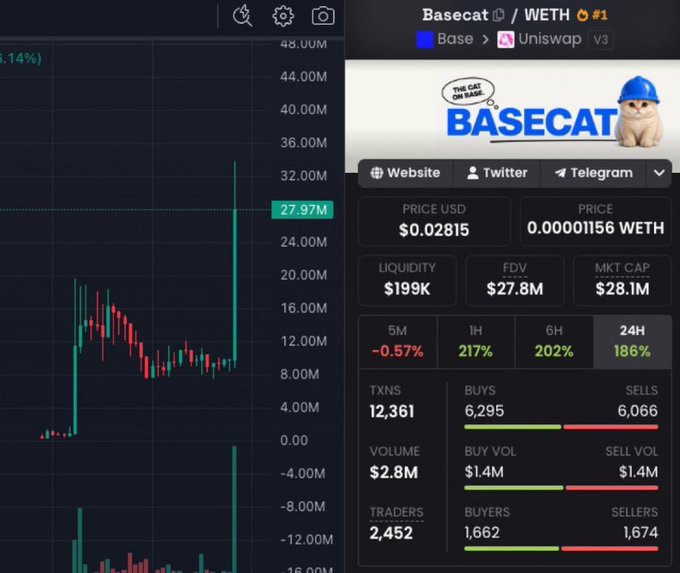Click the SELL VOL $1.4M value
This screenshot has width=680, height=573.
point(638,471)
